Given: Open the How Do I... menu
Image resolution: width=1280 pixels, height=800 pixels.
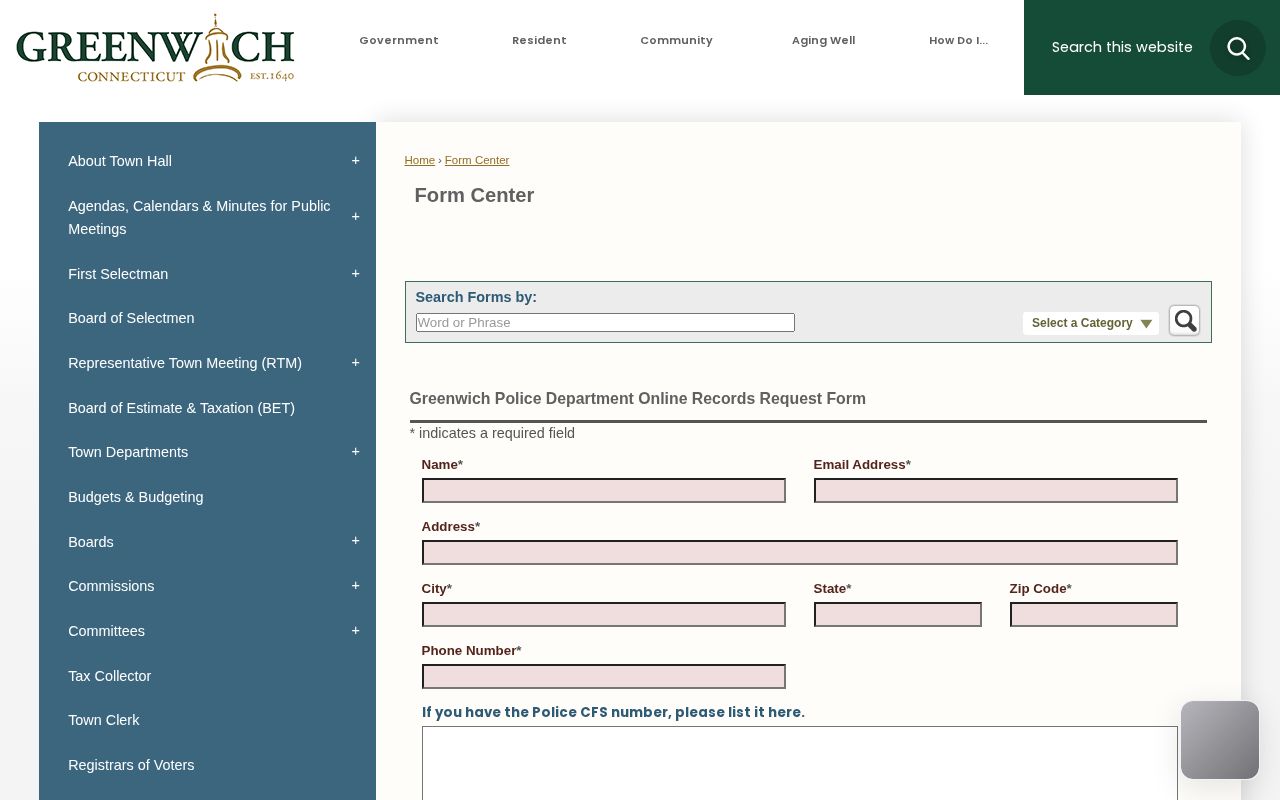Looking at the screenshot, I should click(x=958, y=41).
